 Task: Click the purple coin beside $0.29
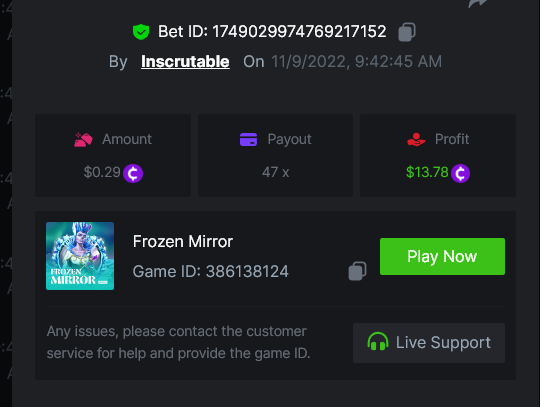(x=133, y=173)
